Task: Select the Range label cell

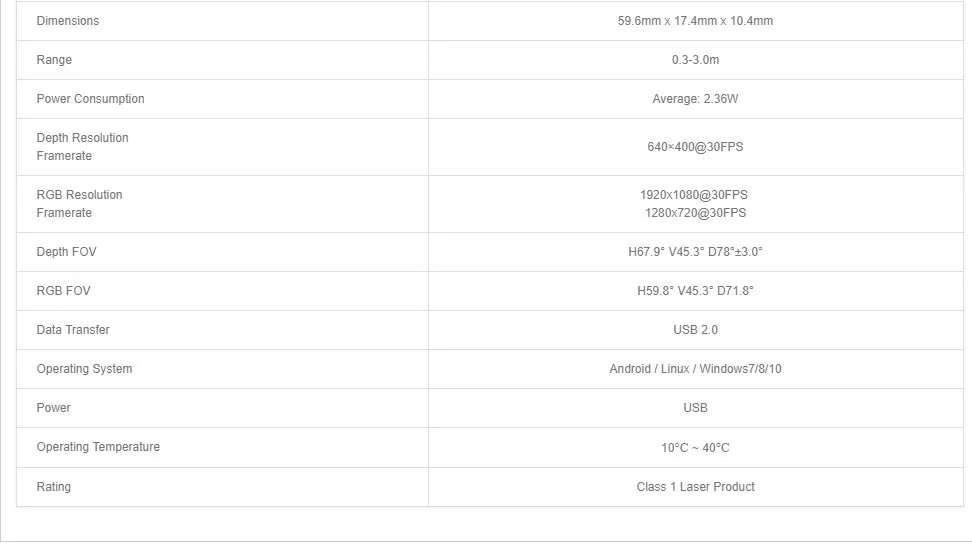Action: (54, 60)
